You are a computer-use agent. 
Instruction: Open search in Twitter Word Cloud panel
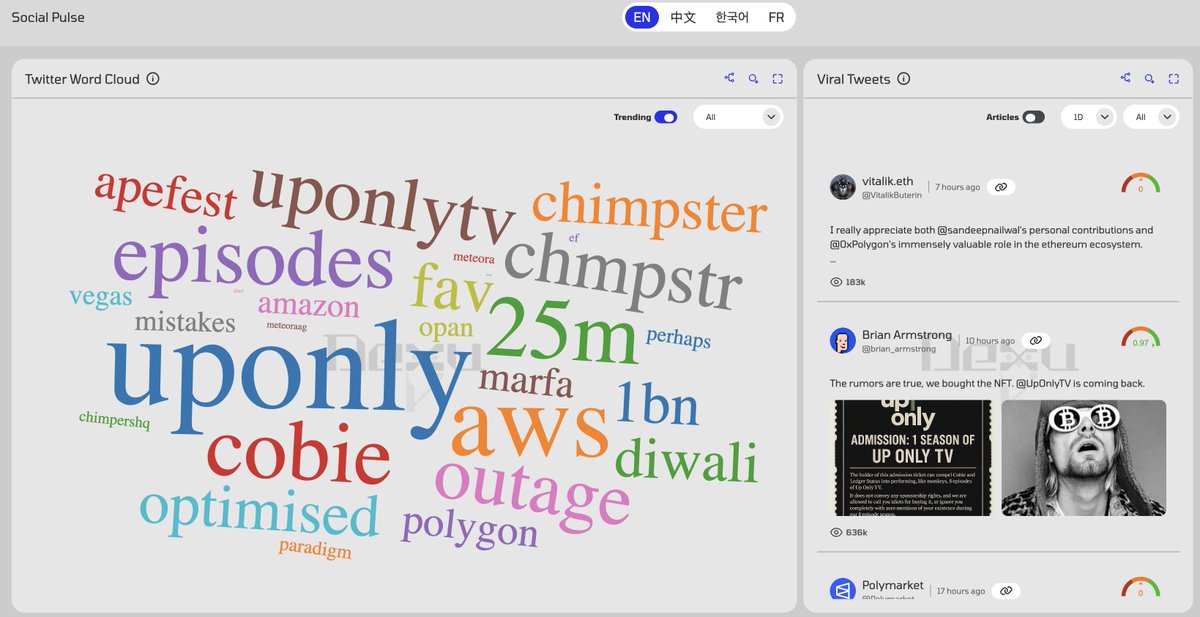point(753,78)
